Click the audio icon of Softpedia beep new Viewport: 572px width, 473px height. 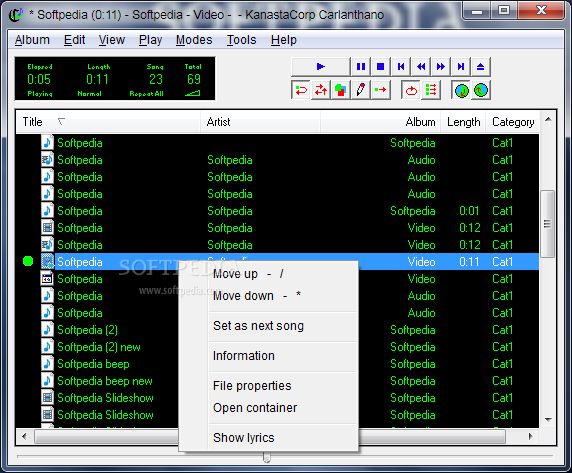[47, 381]
